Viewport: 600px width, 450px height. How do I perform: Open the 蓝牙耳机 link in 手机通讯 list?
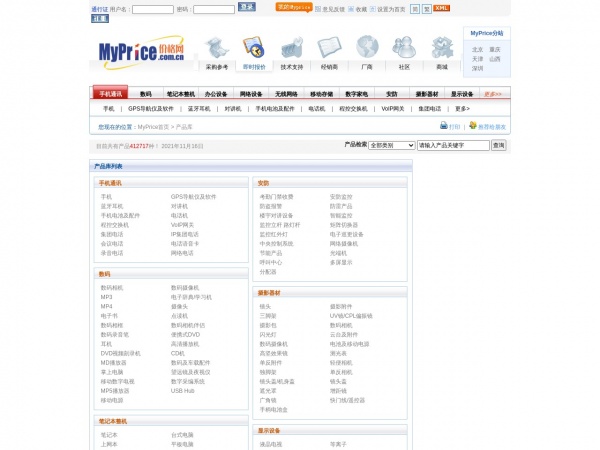point(112,206)
